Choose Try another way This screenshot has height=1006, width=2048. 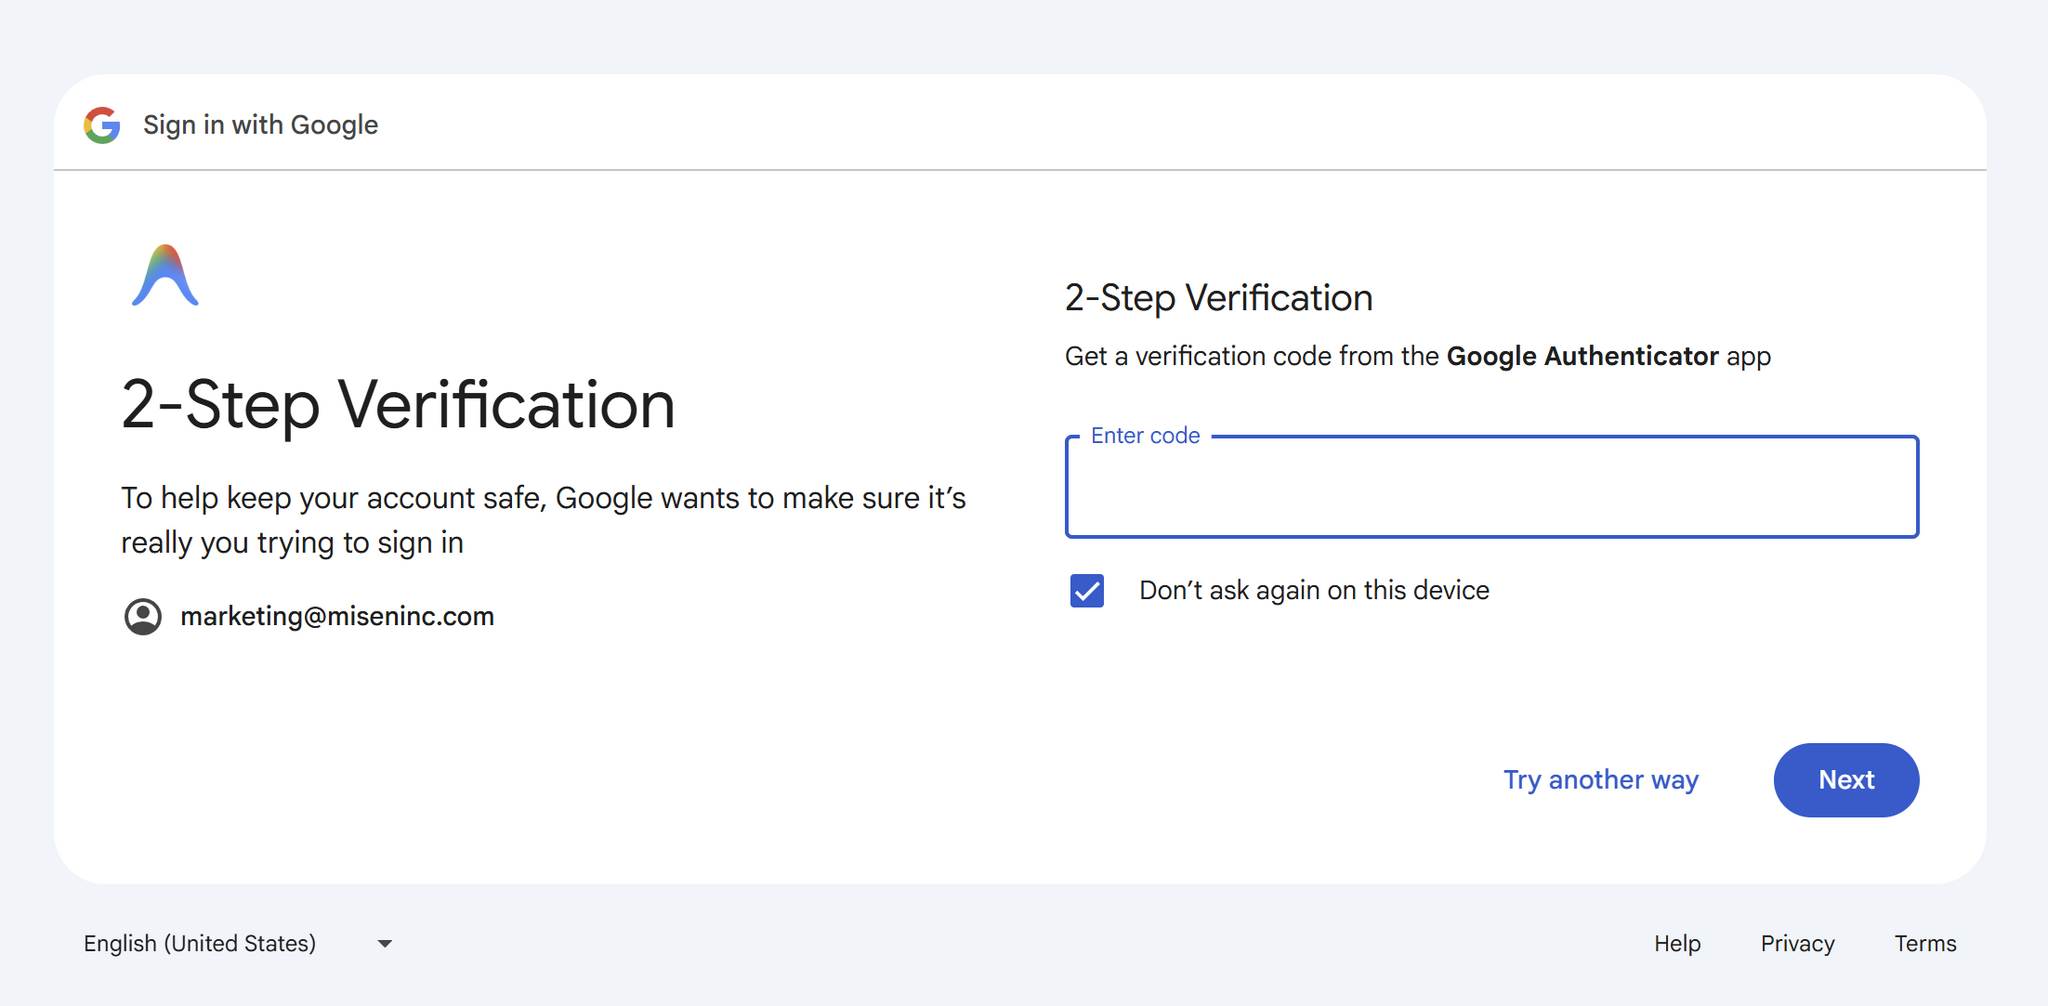[1601, 780]
